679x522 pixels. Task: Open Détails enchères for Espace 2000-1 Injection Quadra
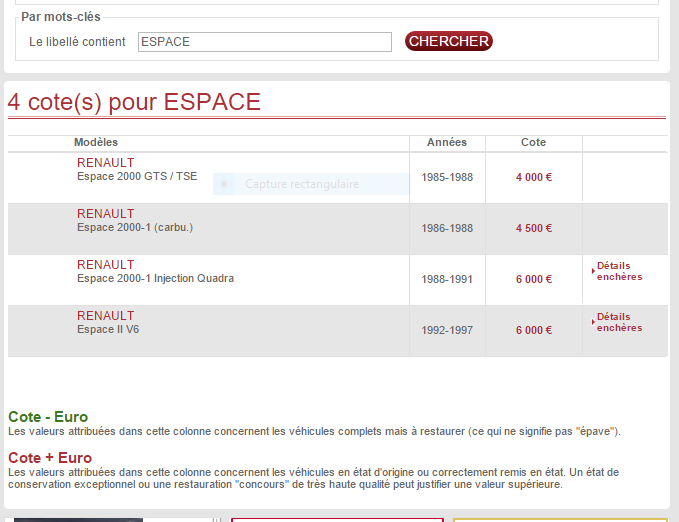click(x=619, y=271)
